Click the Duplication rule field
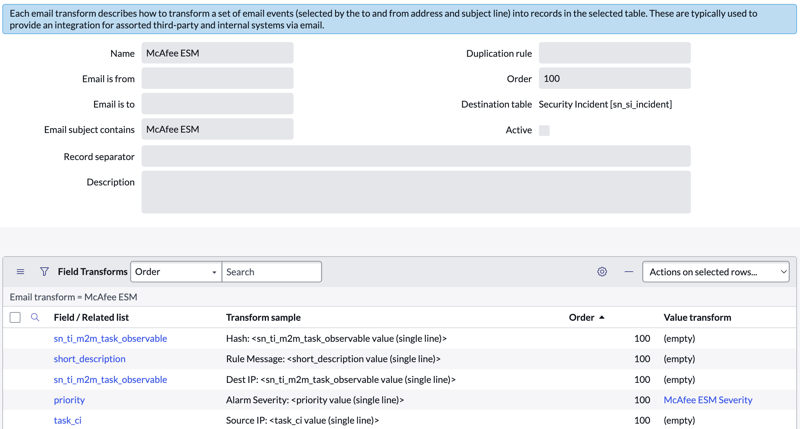The width and height of the screenshot is (800, 429). (615, 53)
